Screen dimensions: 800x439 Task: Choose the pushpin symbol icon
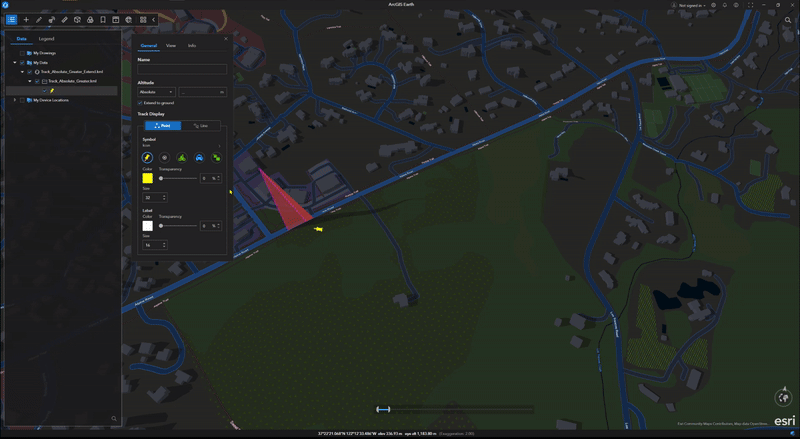tap(147, 158)
